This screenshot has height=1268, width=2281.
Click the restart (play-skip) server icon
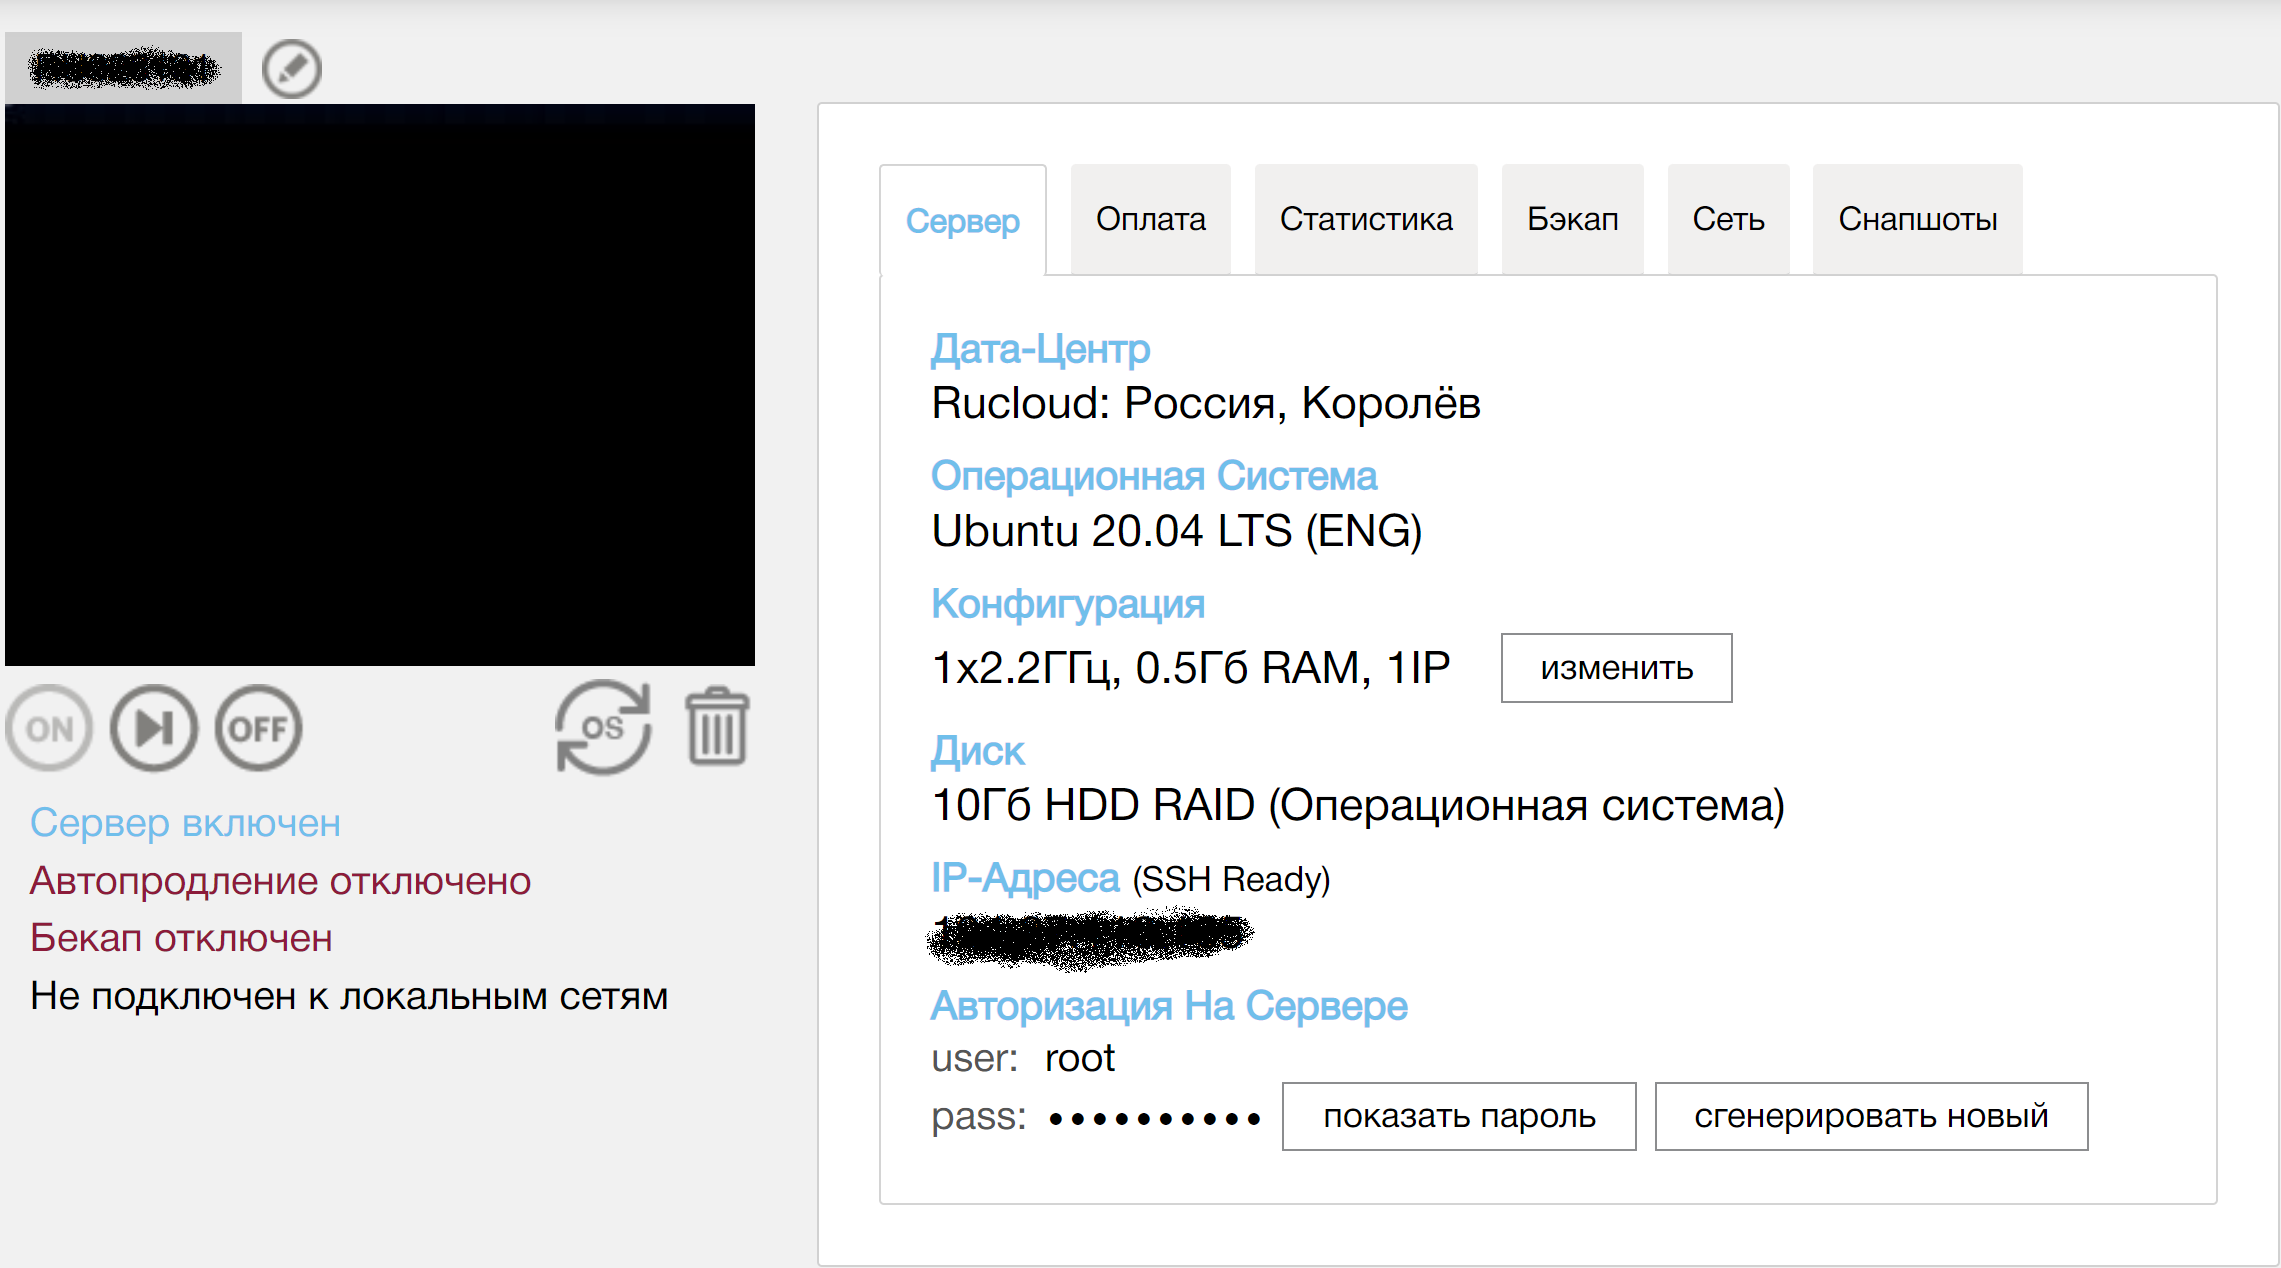[x=154, y=728]
